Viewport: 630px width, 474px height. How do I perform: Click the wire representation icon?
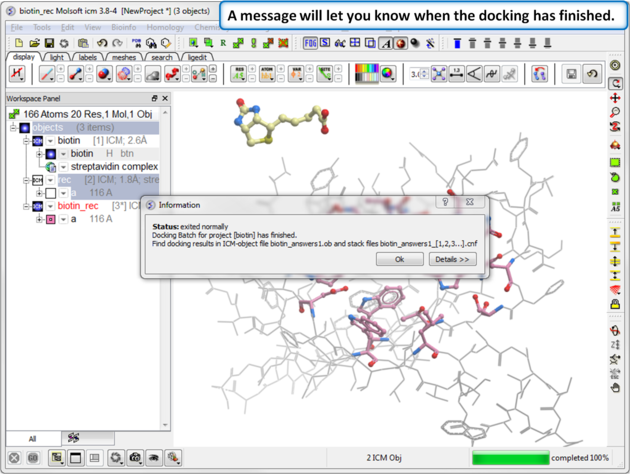point(45,75)
